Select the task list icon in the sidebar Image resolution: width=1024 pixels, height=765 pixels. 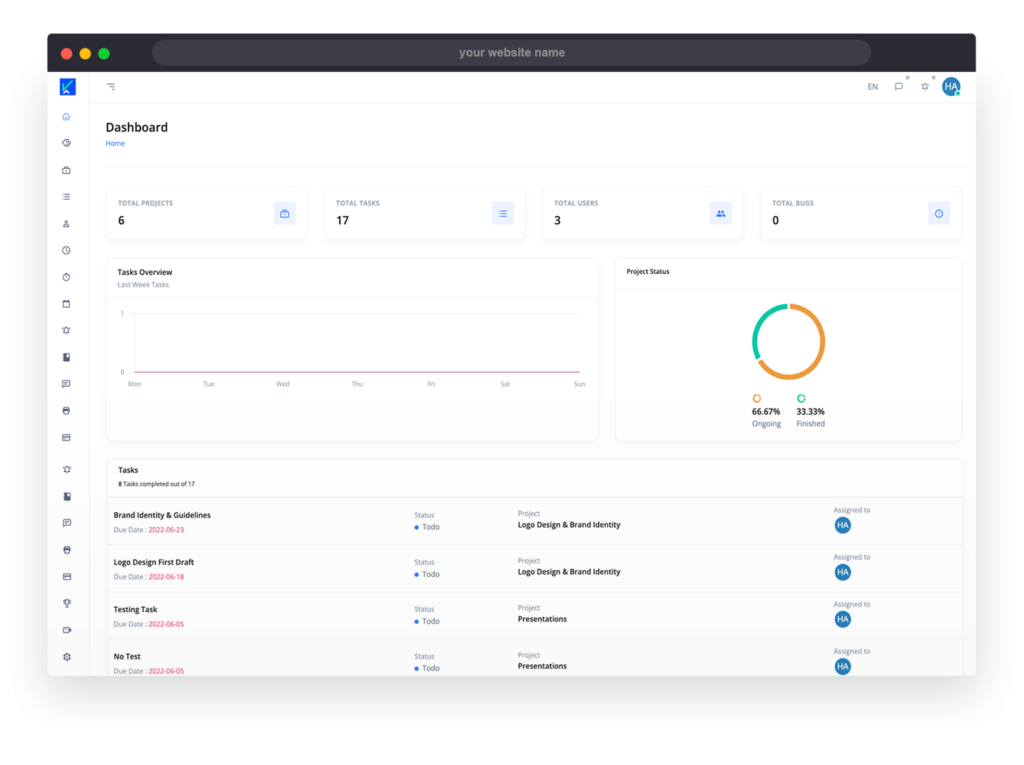tap(67, 197)
